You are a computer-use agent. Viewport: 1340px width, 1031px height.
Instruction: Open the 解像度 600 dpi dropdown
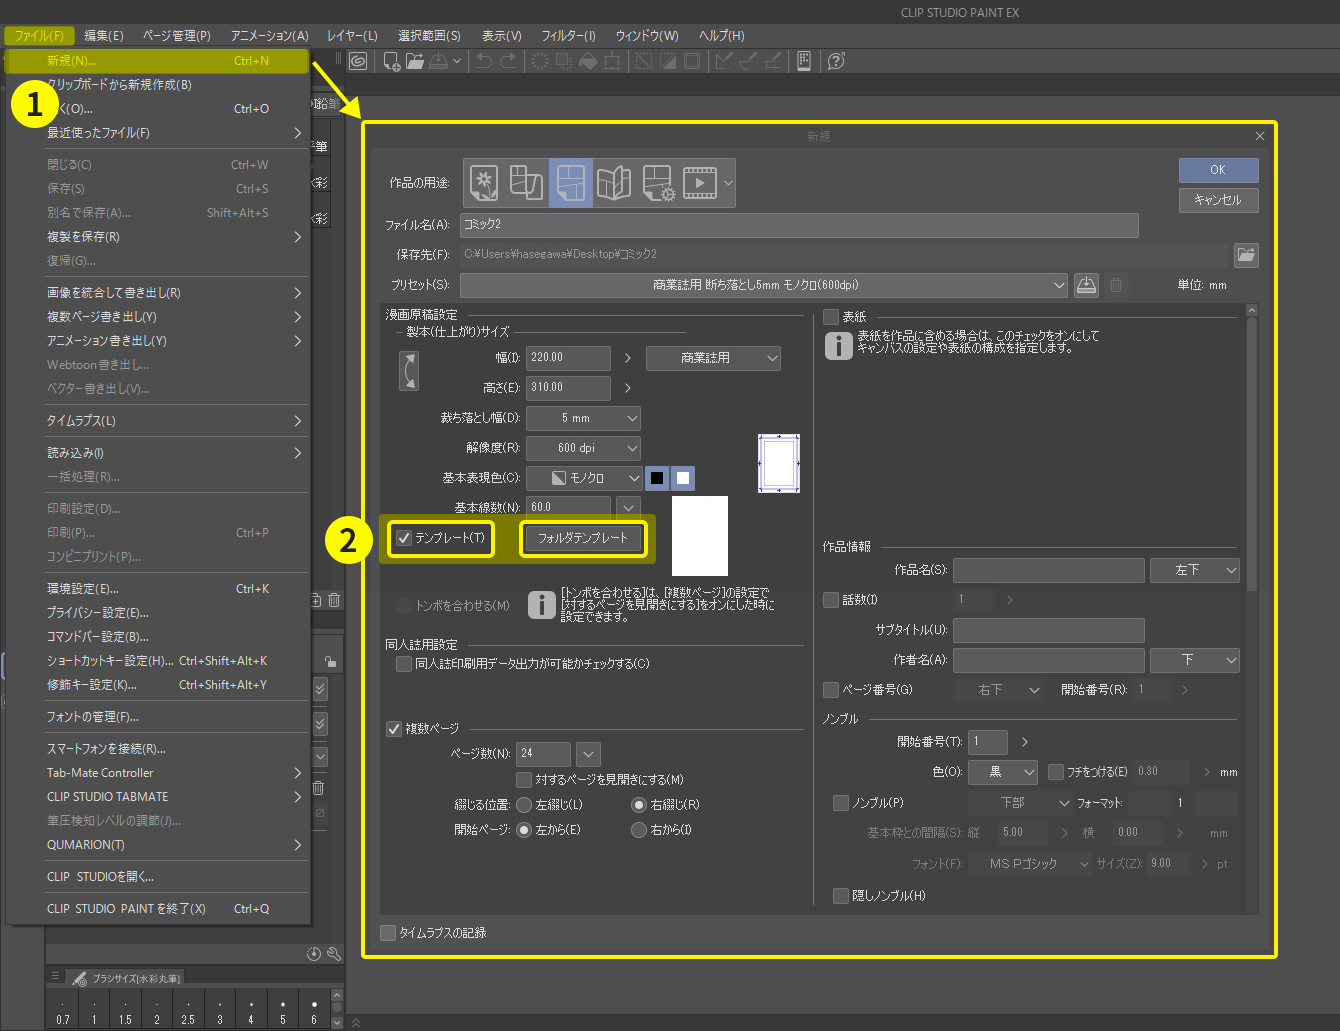(583, 448)
